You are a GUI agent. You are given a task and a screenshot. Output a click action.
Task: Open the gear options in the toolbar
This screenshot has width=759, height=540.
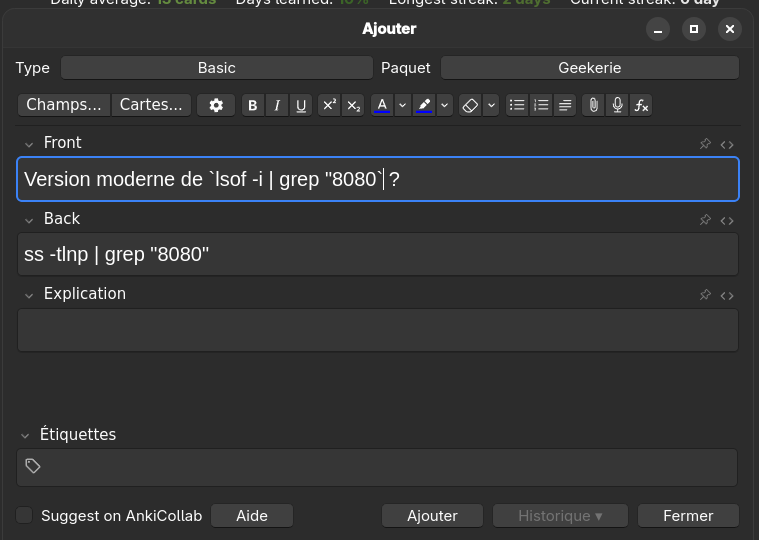click(x=216, y=105)
